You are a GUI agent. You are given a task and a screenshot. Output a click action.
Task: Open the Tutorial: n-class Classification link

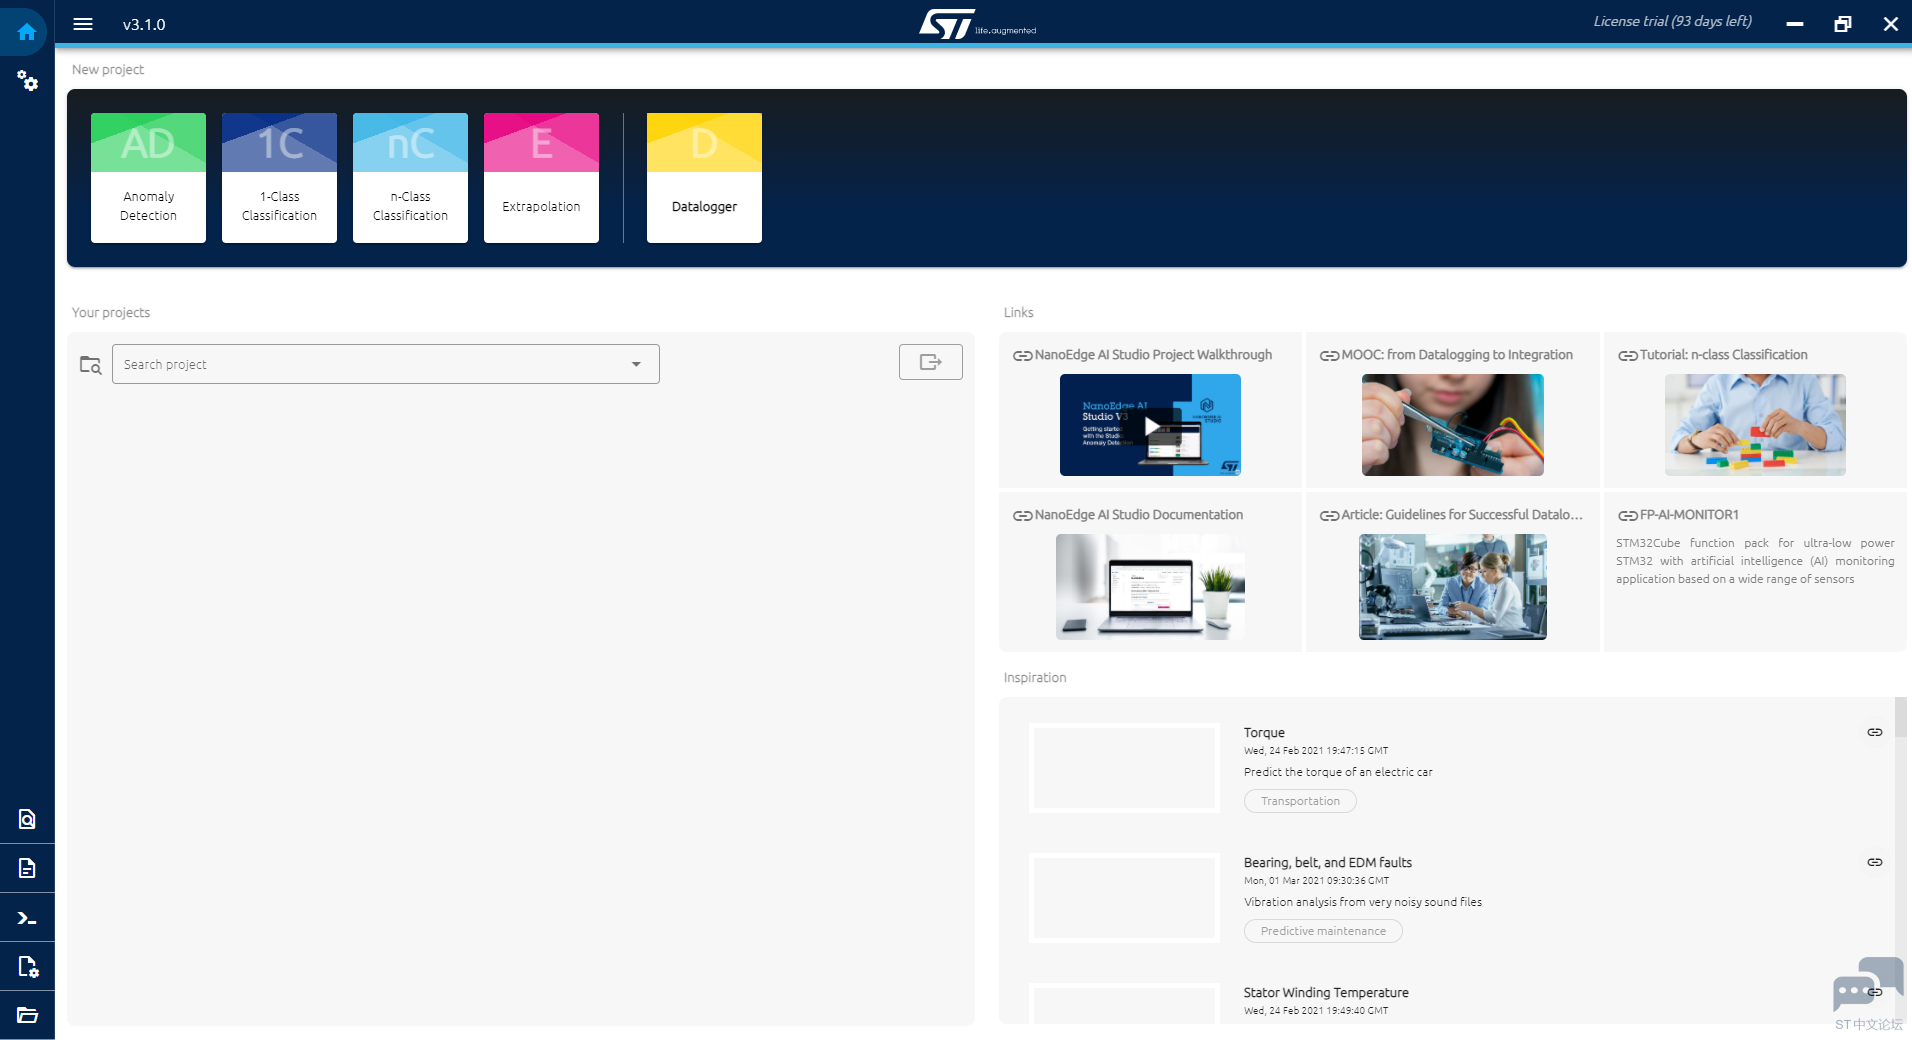[1723, 355]
